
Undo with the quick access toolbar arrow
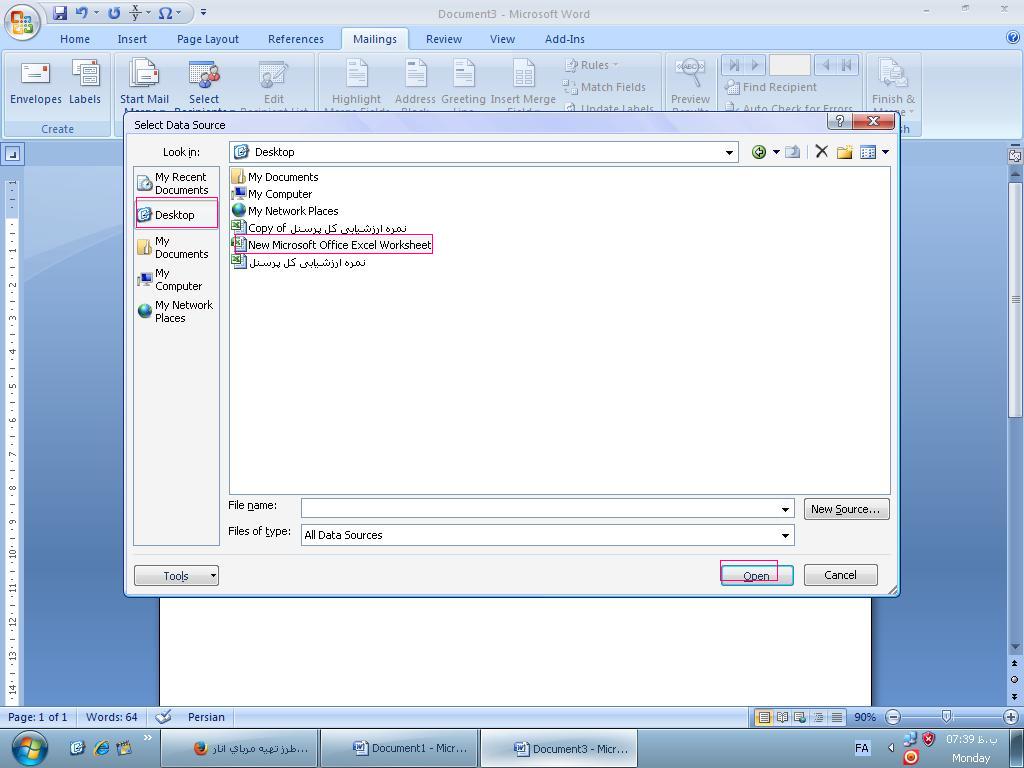81,12
